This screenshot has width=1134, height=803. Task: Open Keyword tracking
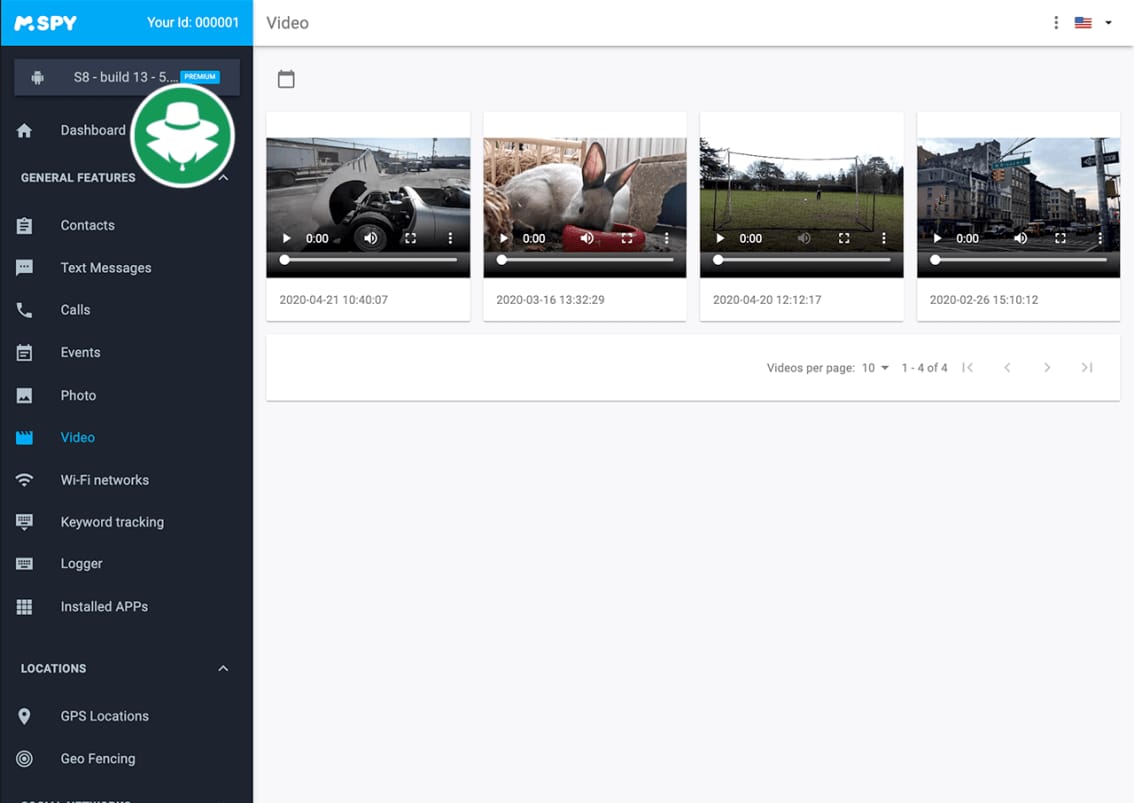112,521
